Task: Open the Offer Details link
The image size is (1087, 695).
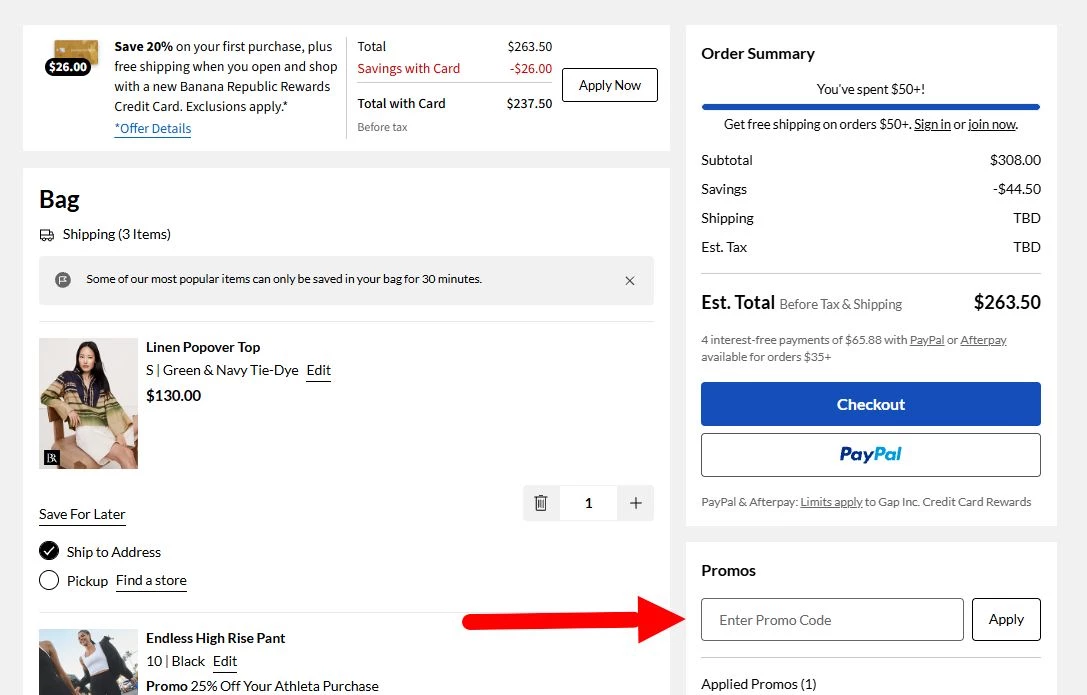Action: [x=152, y=128]
